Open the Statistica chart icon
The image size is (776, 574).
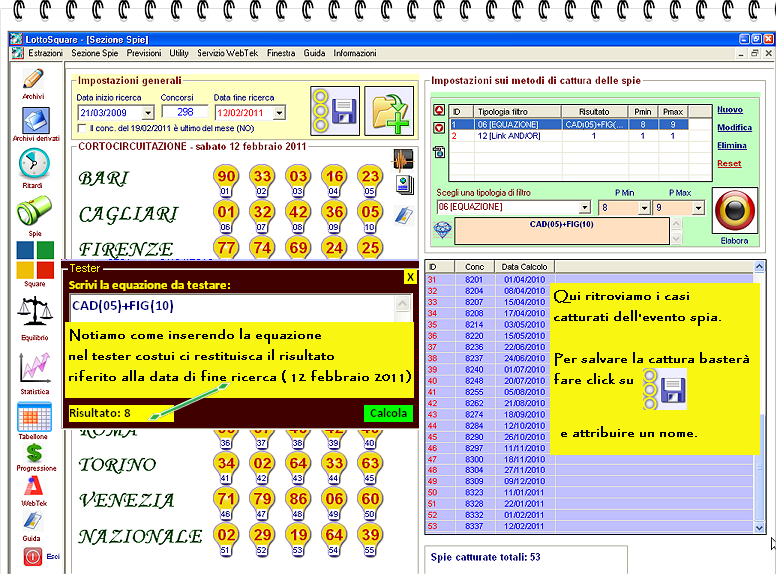coord(35,367)
